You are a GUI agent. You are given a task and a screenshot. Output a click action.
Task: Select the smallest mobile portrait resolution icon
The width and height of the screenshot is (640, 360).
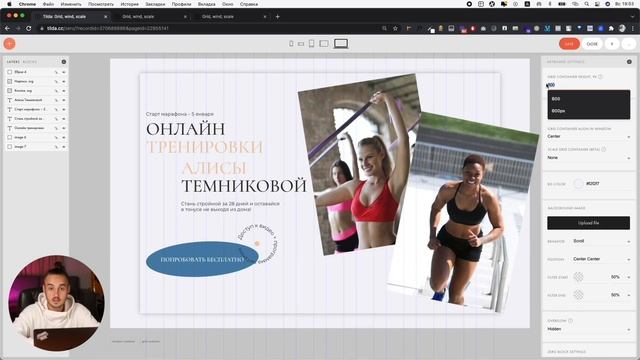pyautogui.click(x=291, y=44)
